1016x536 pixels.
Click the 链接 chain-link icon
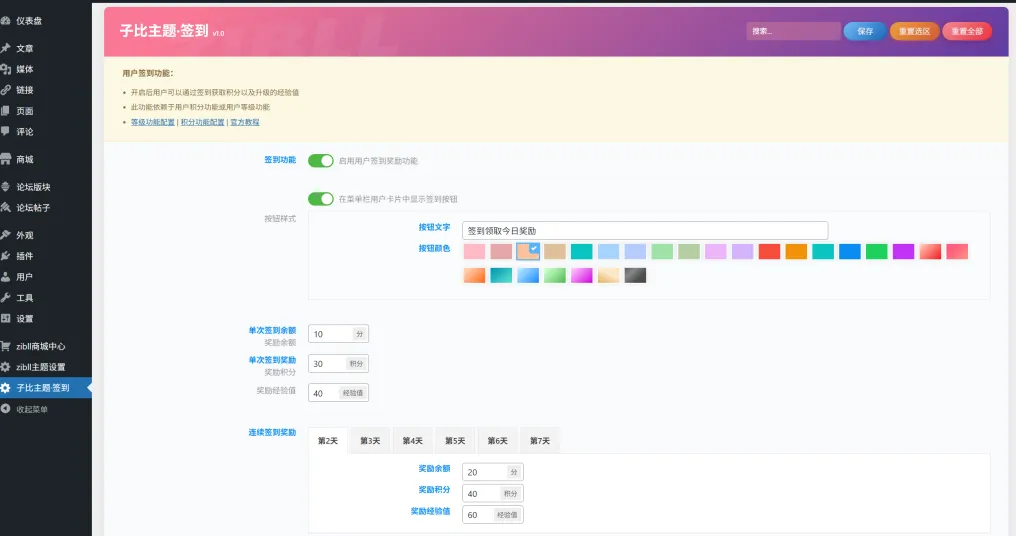[x=5, y=90]
